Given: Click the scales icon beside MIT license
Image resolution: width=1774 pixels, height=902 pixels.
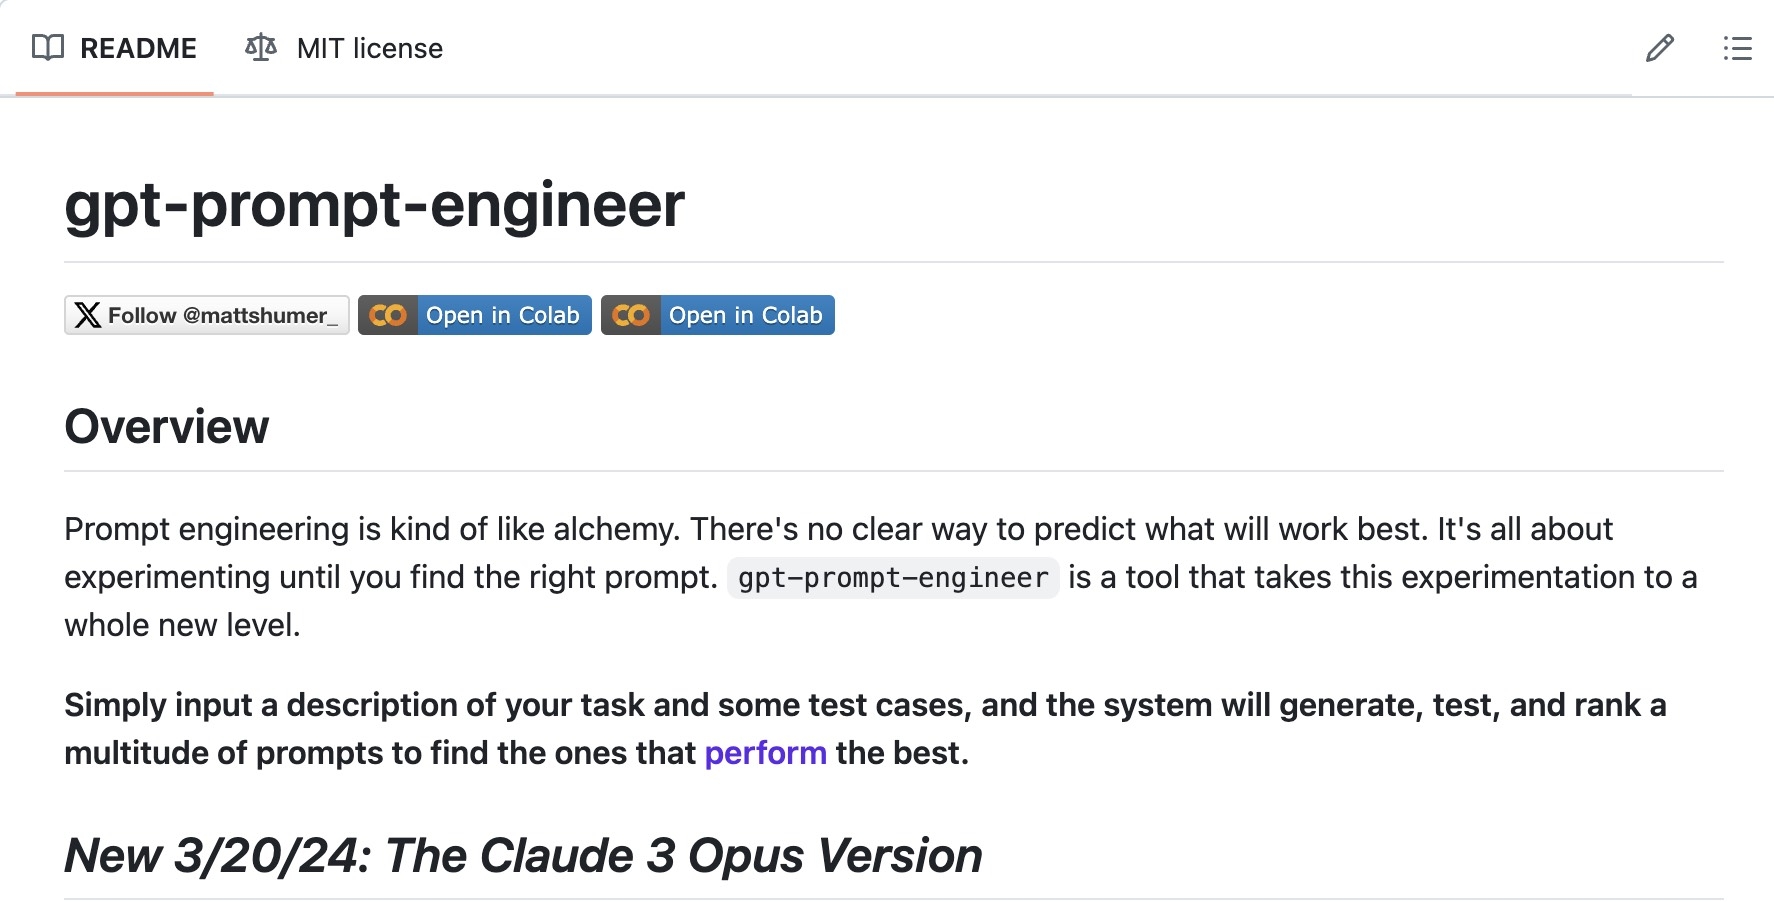Looking at the screenshot, I should (x=261, y=47).
